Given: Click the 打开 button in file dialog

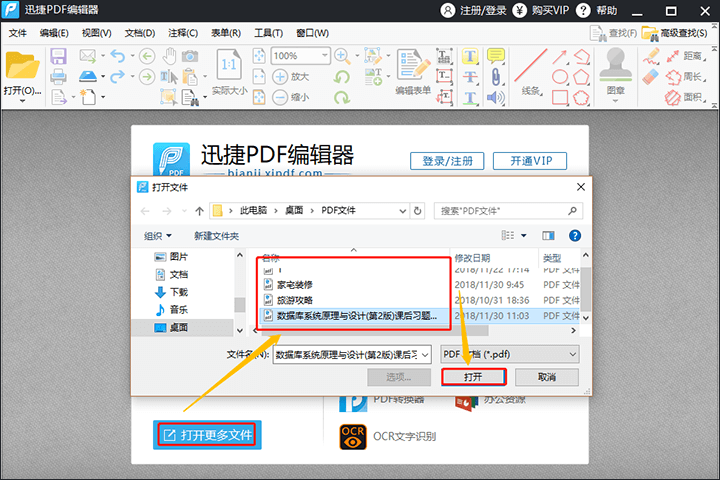Looking at the screenshot, I should 473,377.
